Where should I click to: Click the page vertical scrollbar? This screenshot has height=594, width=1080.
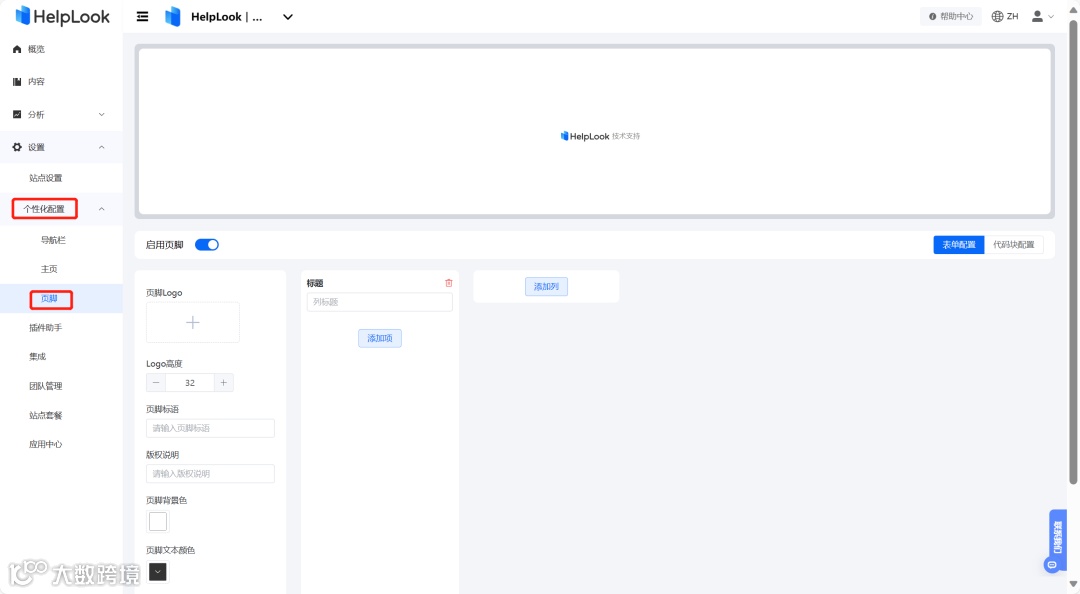[x=1073, y=252]
